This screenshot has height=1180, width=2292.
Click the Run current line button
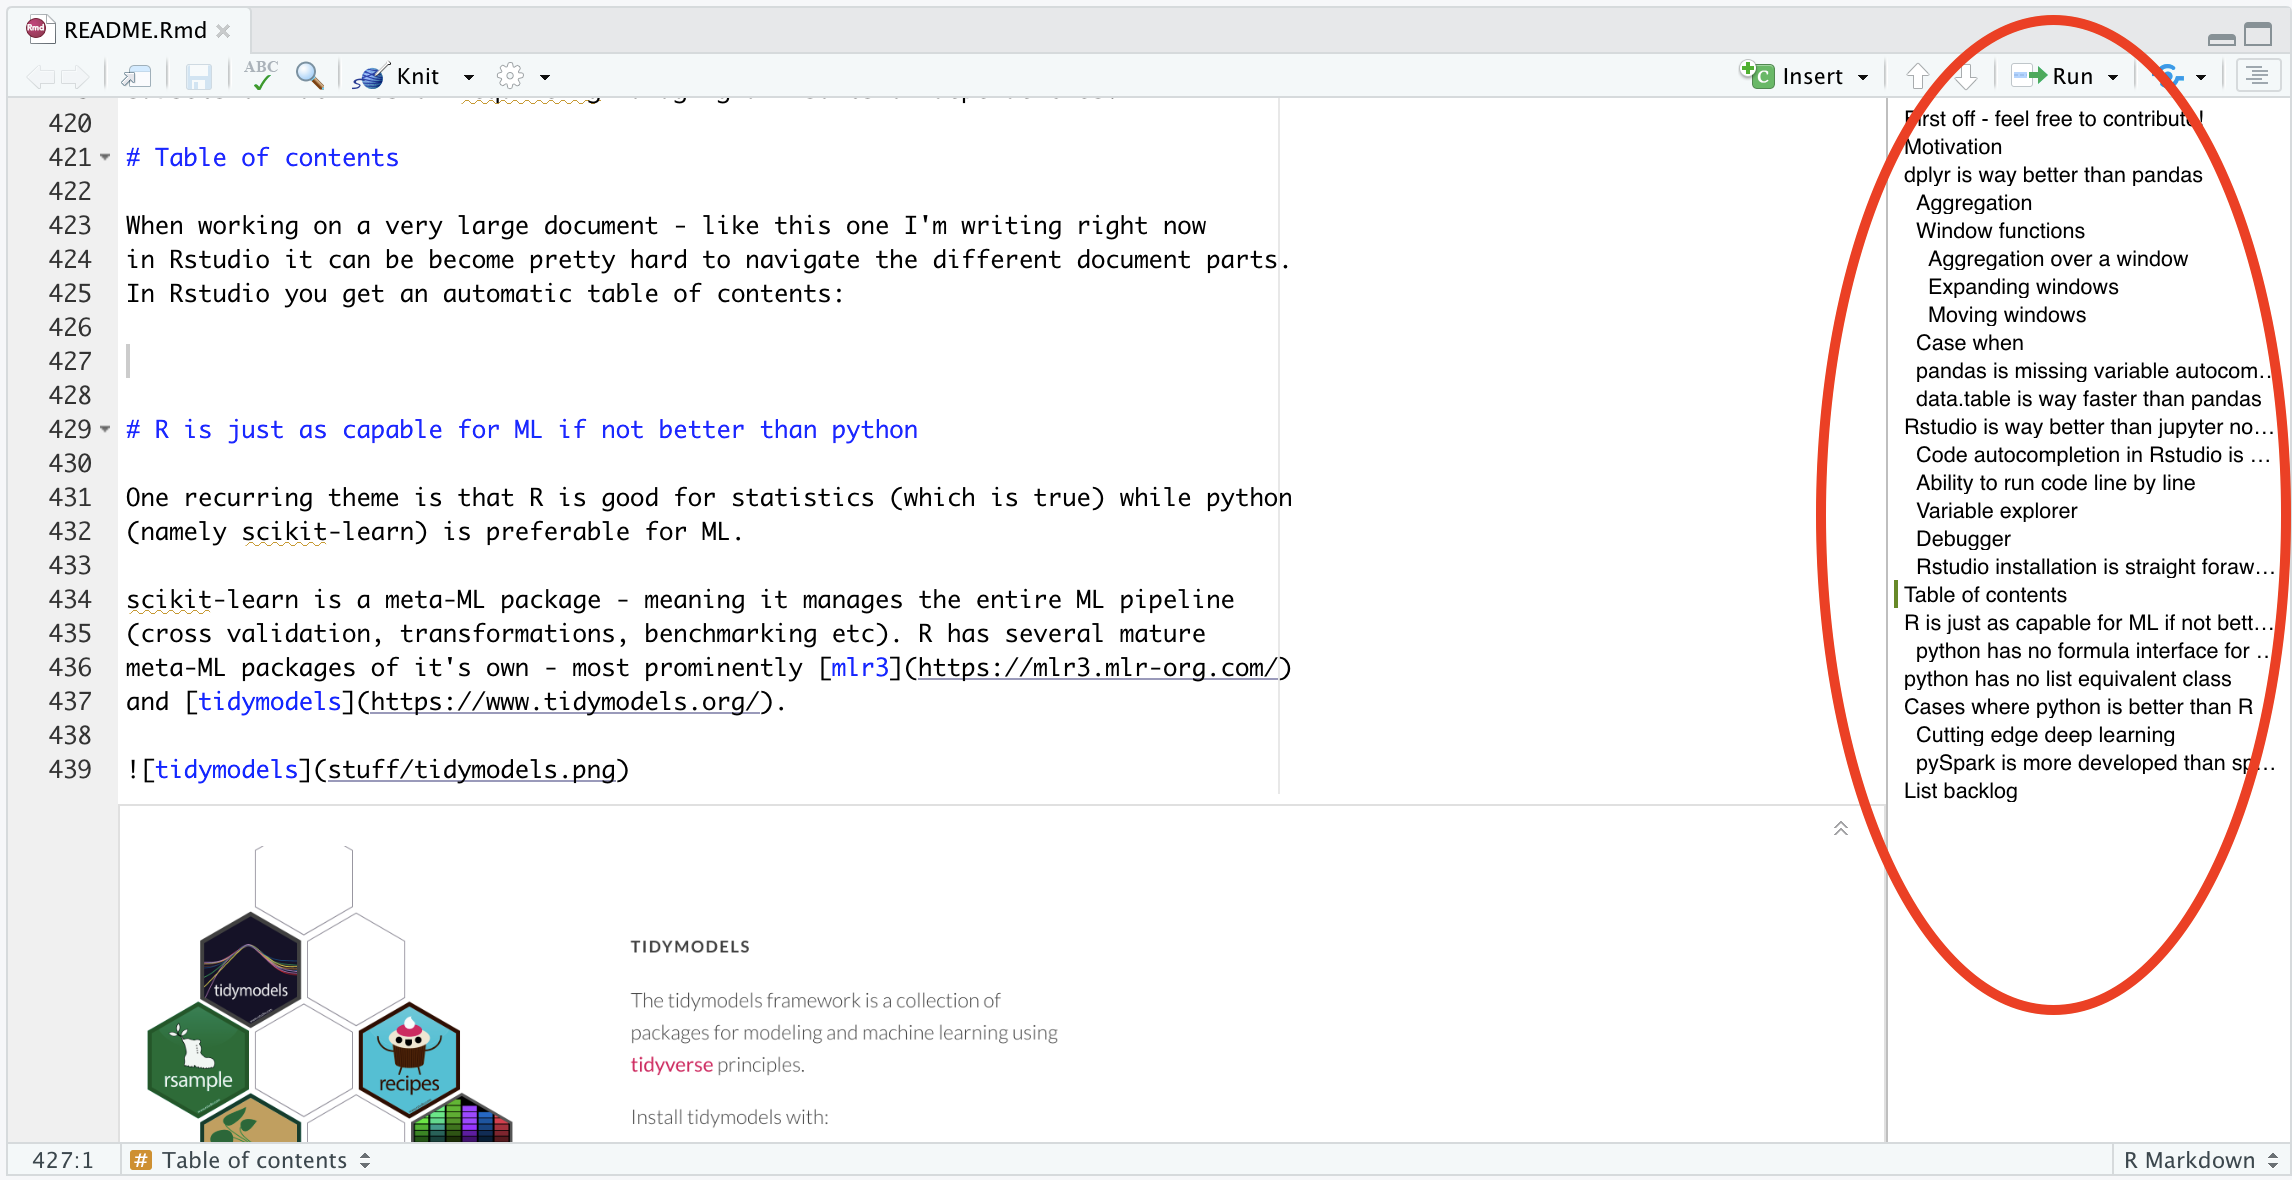tap(2053, 76)
